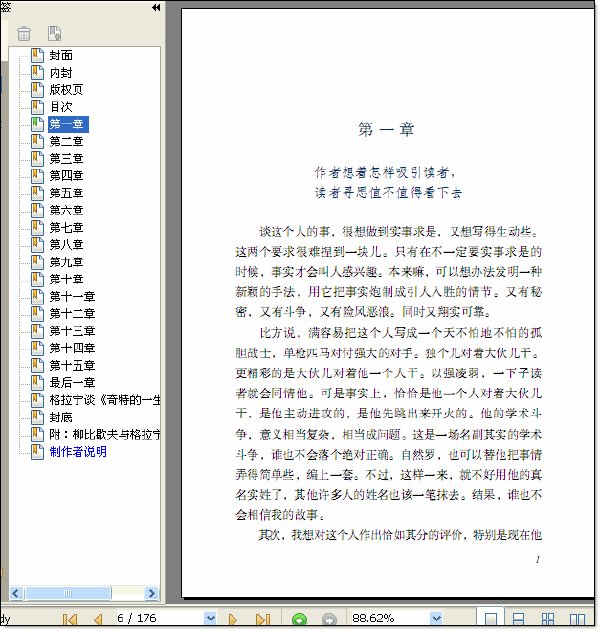Click the page number 1 at page bottom
Screen dimensions: 600x631
pos(538,559)
